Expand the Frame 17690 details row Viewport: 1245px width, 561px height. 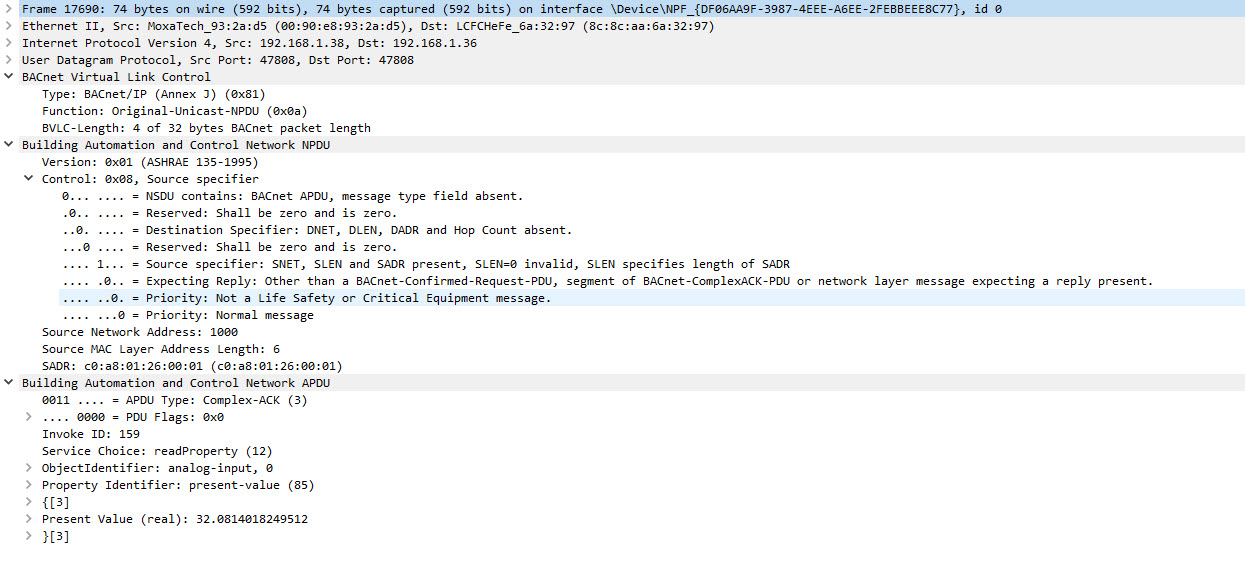coord(9,9)
